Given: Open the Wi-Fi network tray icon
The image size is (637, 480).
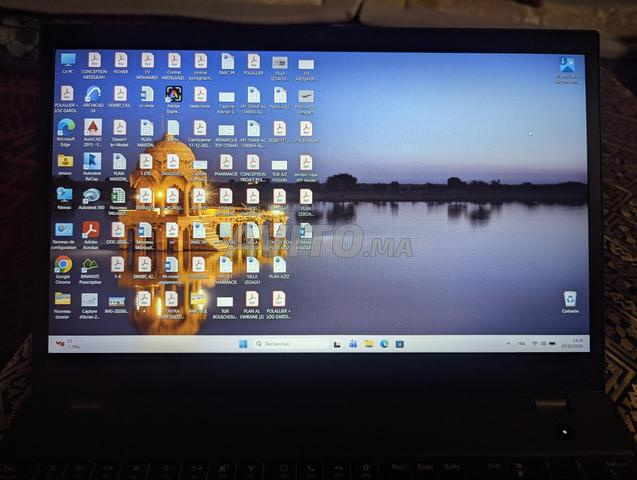Looking at the screenshot, I should click(x=535, y=344).
